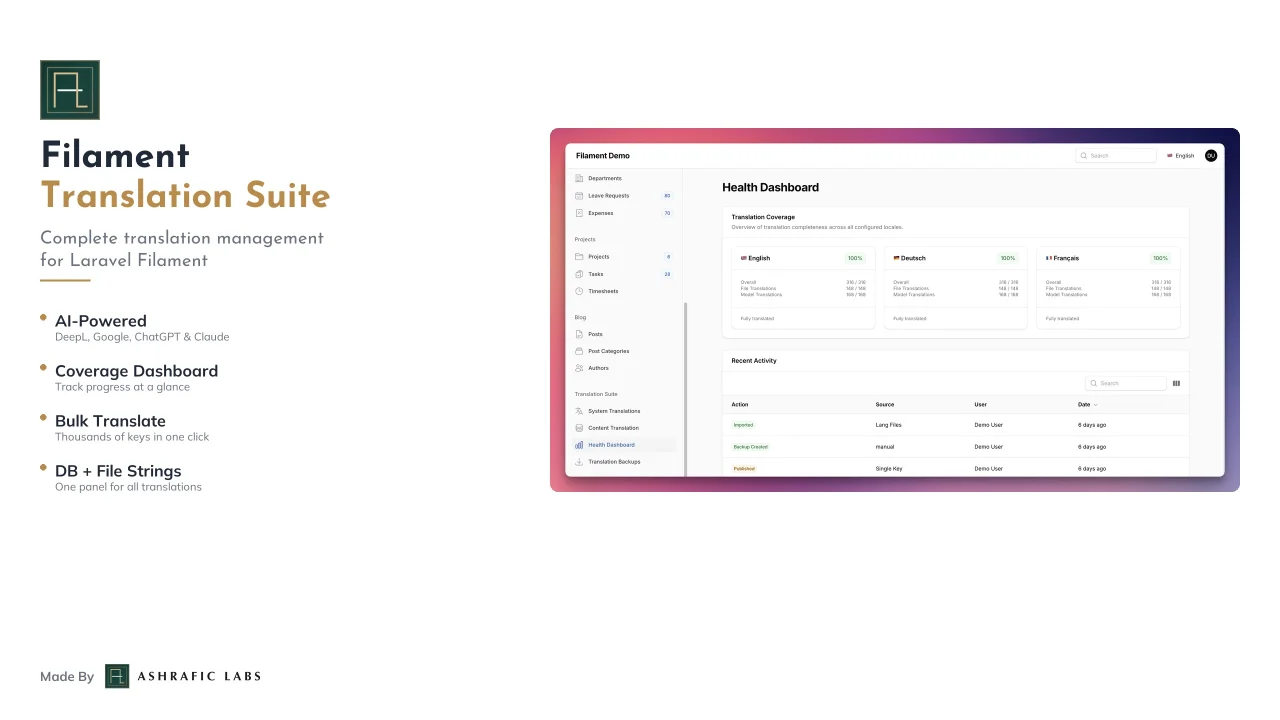1280x720 pixels.
Task: Click Demo User in the Imported row
Action: pos(989,425)
